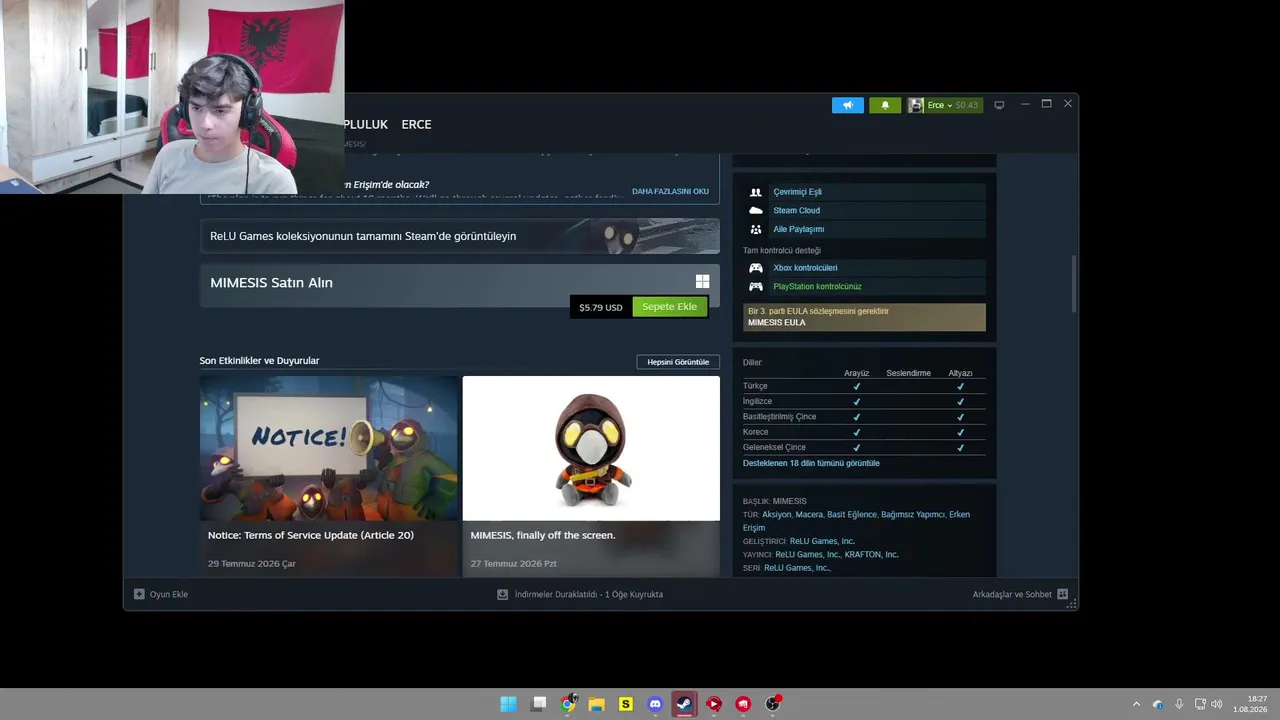This screenshot has width=1280, height=720.
Task: Open Discord from the taskbar
Action: [655, 704]
